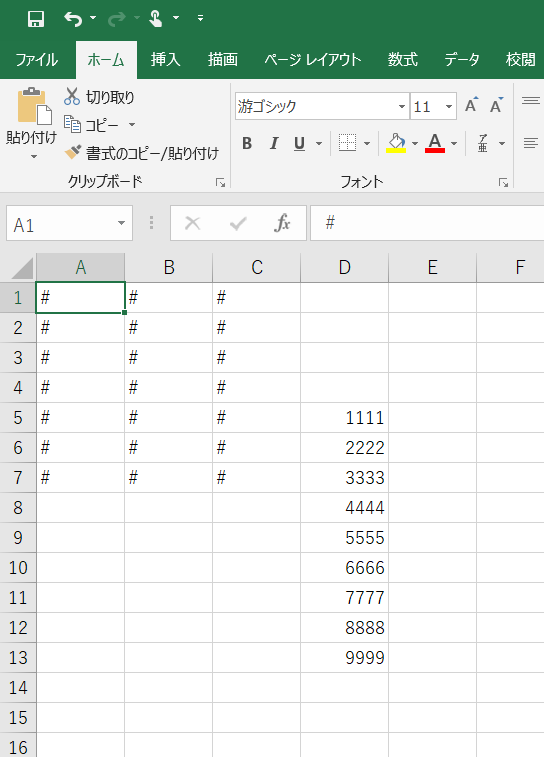Screen dimensions: 544x757
Task: Expand the Name Box A1 dropdown
Action: tap(121, 223)
